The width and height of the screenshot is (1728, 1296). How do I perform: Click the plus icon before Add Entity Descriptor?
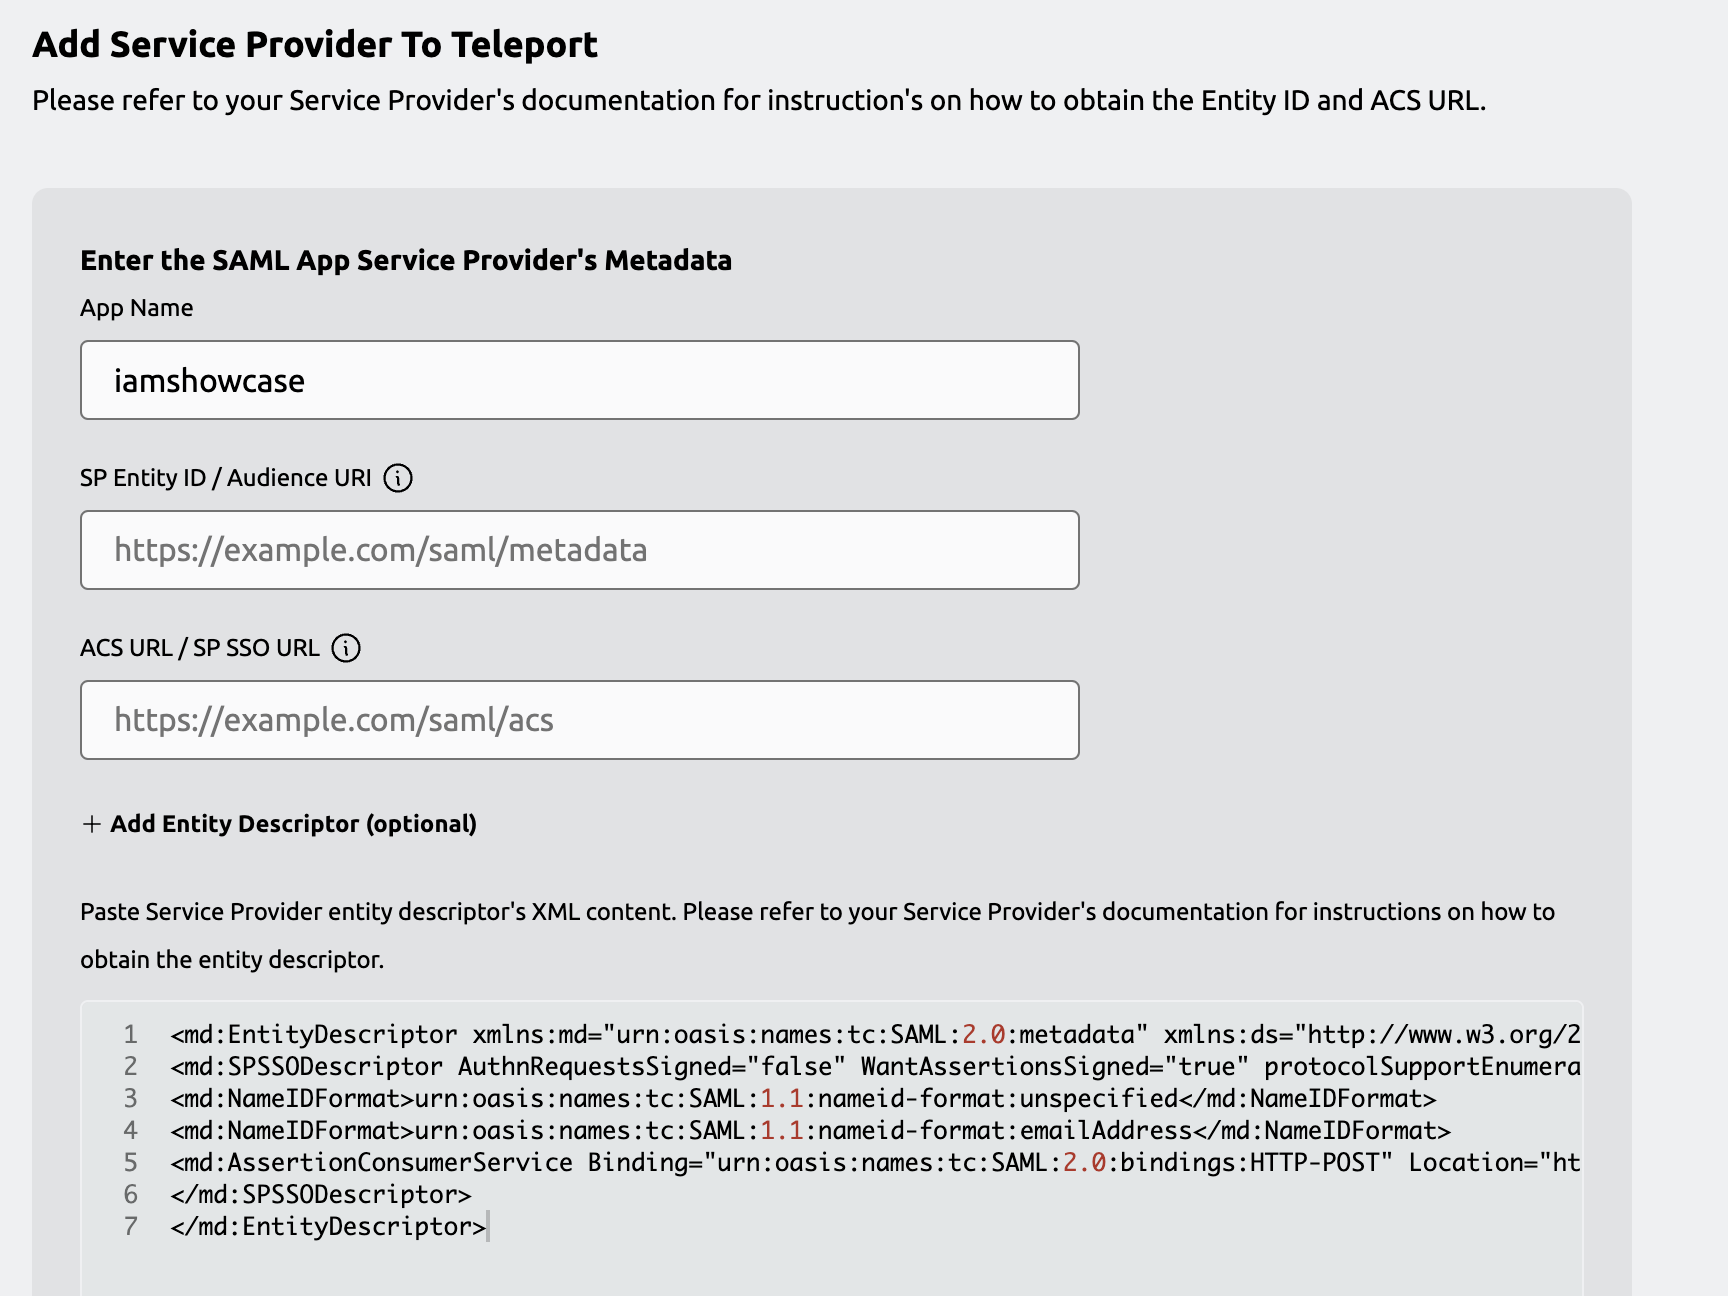[x=91, y=824]
